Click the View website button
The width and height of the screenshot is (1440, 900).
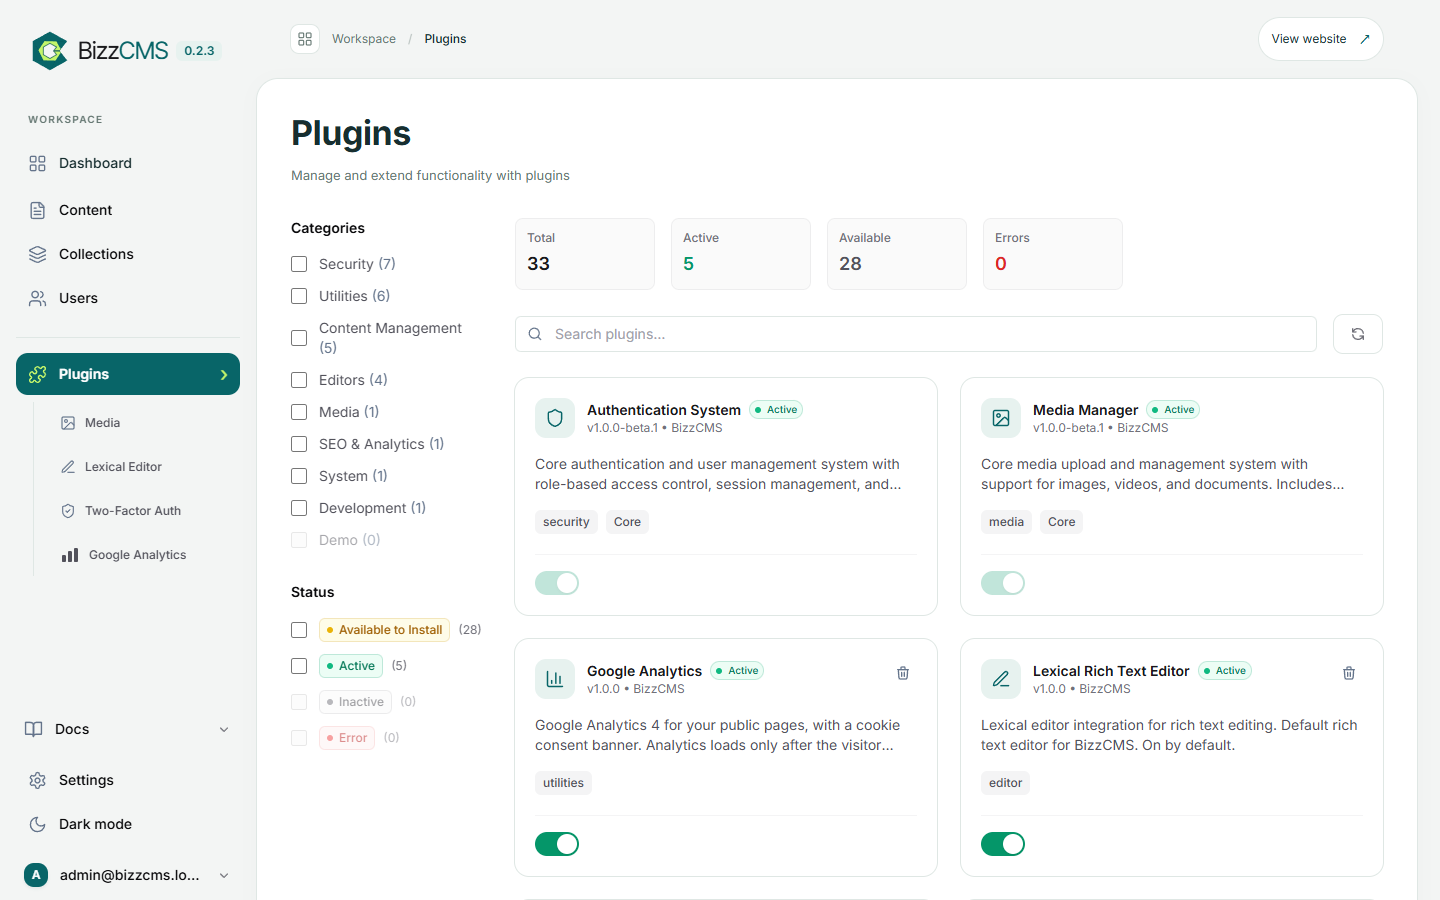(x=1320, y=39)
